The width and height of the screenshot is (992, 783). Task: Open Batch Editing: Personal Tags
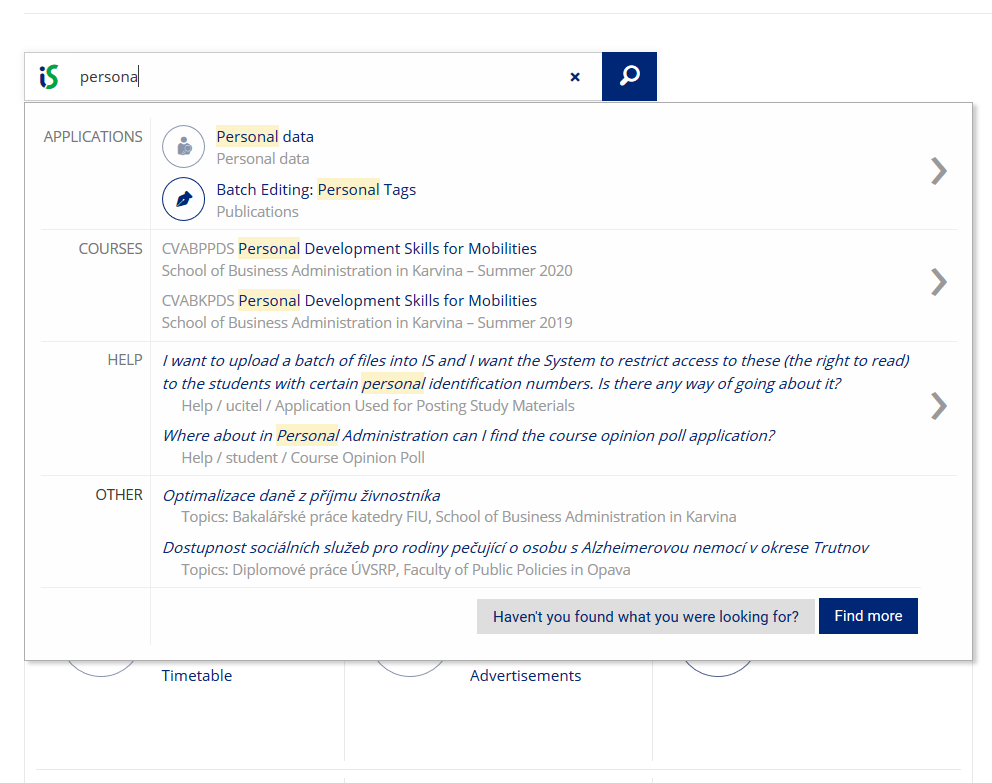tap(316, 190)
